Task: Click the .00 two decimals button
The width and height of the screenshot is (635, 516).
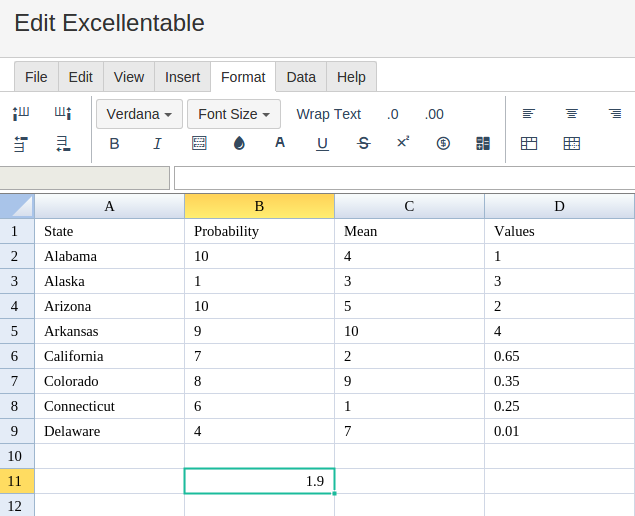Action: [434, 114]
